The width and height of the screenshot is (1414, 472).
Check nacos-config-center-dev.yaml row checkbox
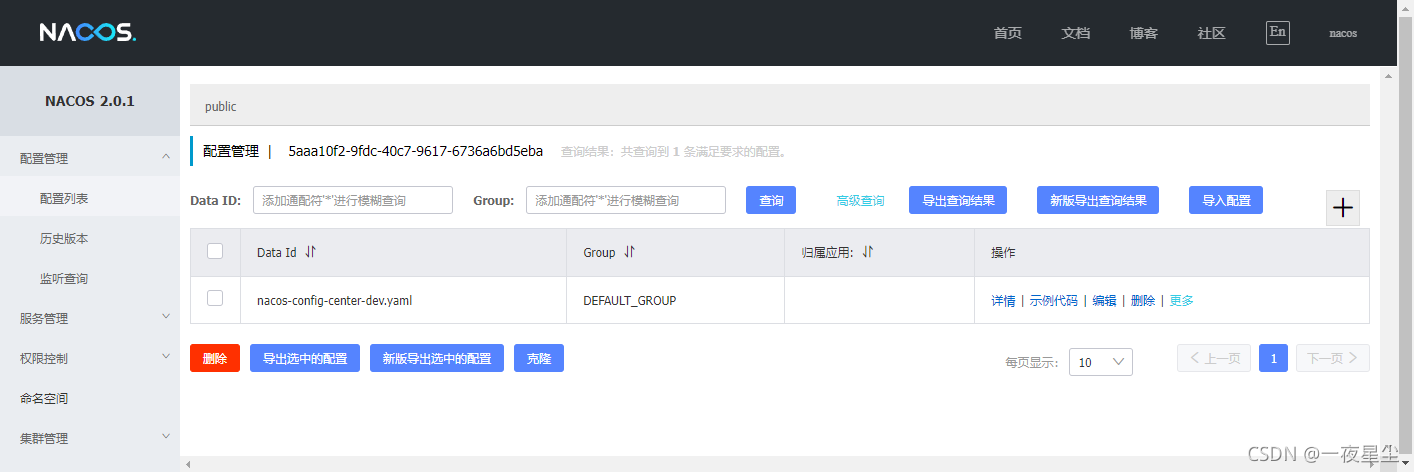point(215,298)
